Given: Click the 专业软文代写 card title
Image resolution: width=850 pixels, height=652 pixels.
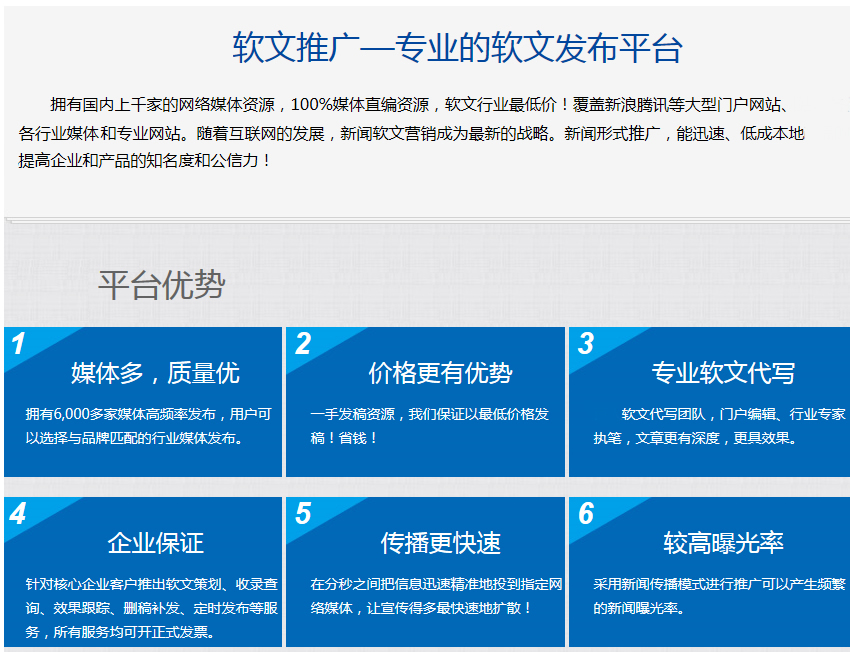Looking at the screenshot, I should pyautogui.click(x=723, y=374).
